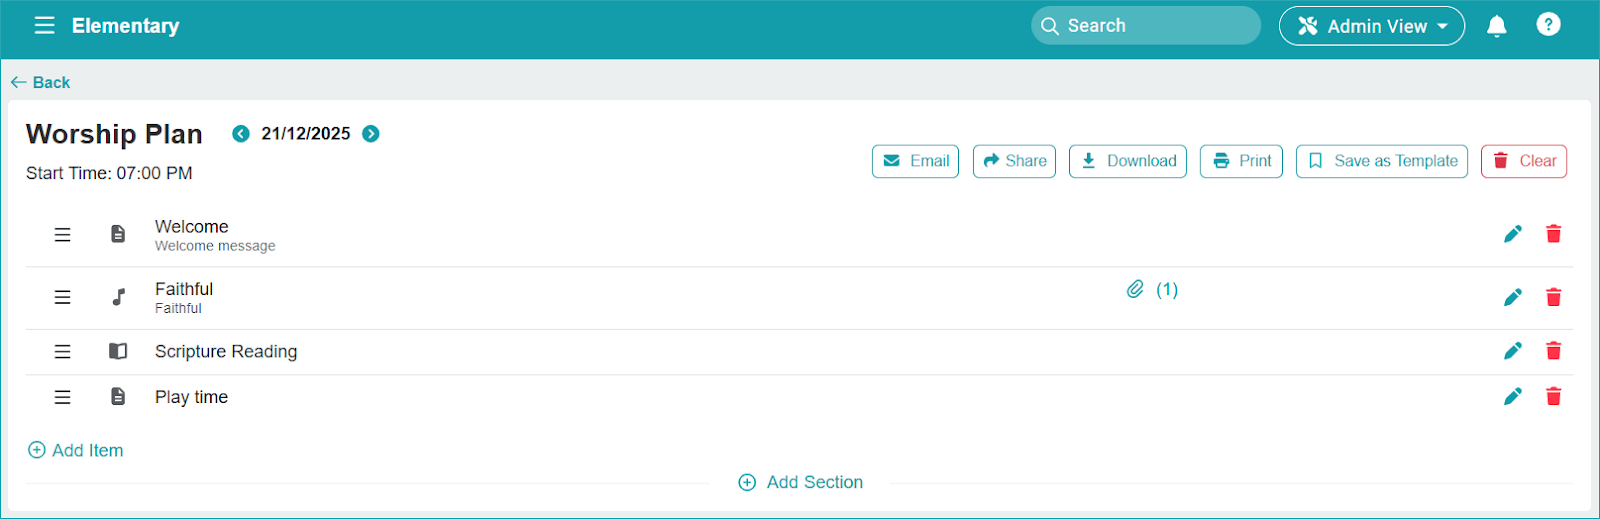
Task: Click the Add Item link
Action: 76,450
